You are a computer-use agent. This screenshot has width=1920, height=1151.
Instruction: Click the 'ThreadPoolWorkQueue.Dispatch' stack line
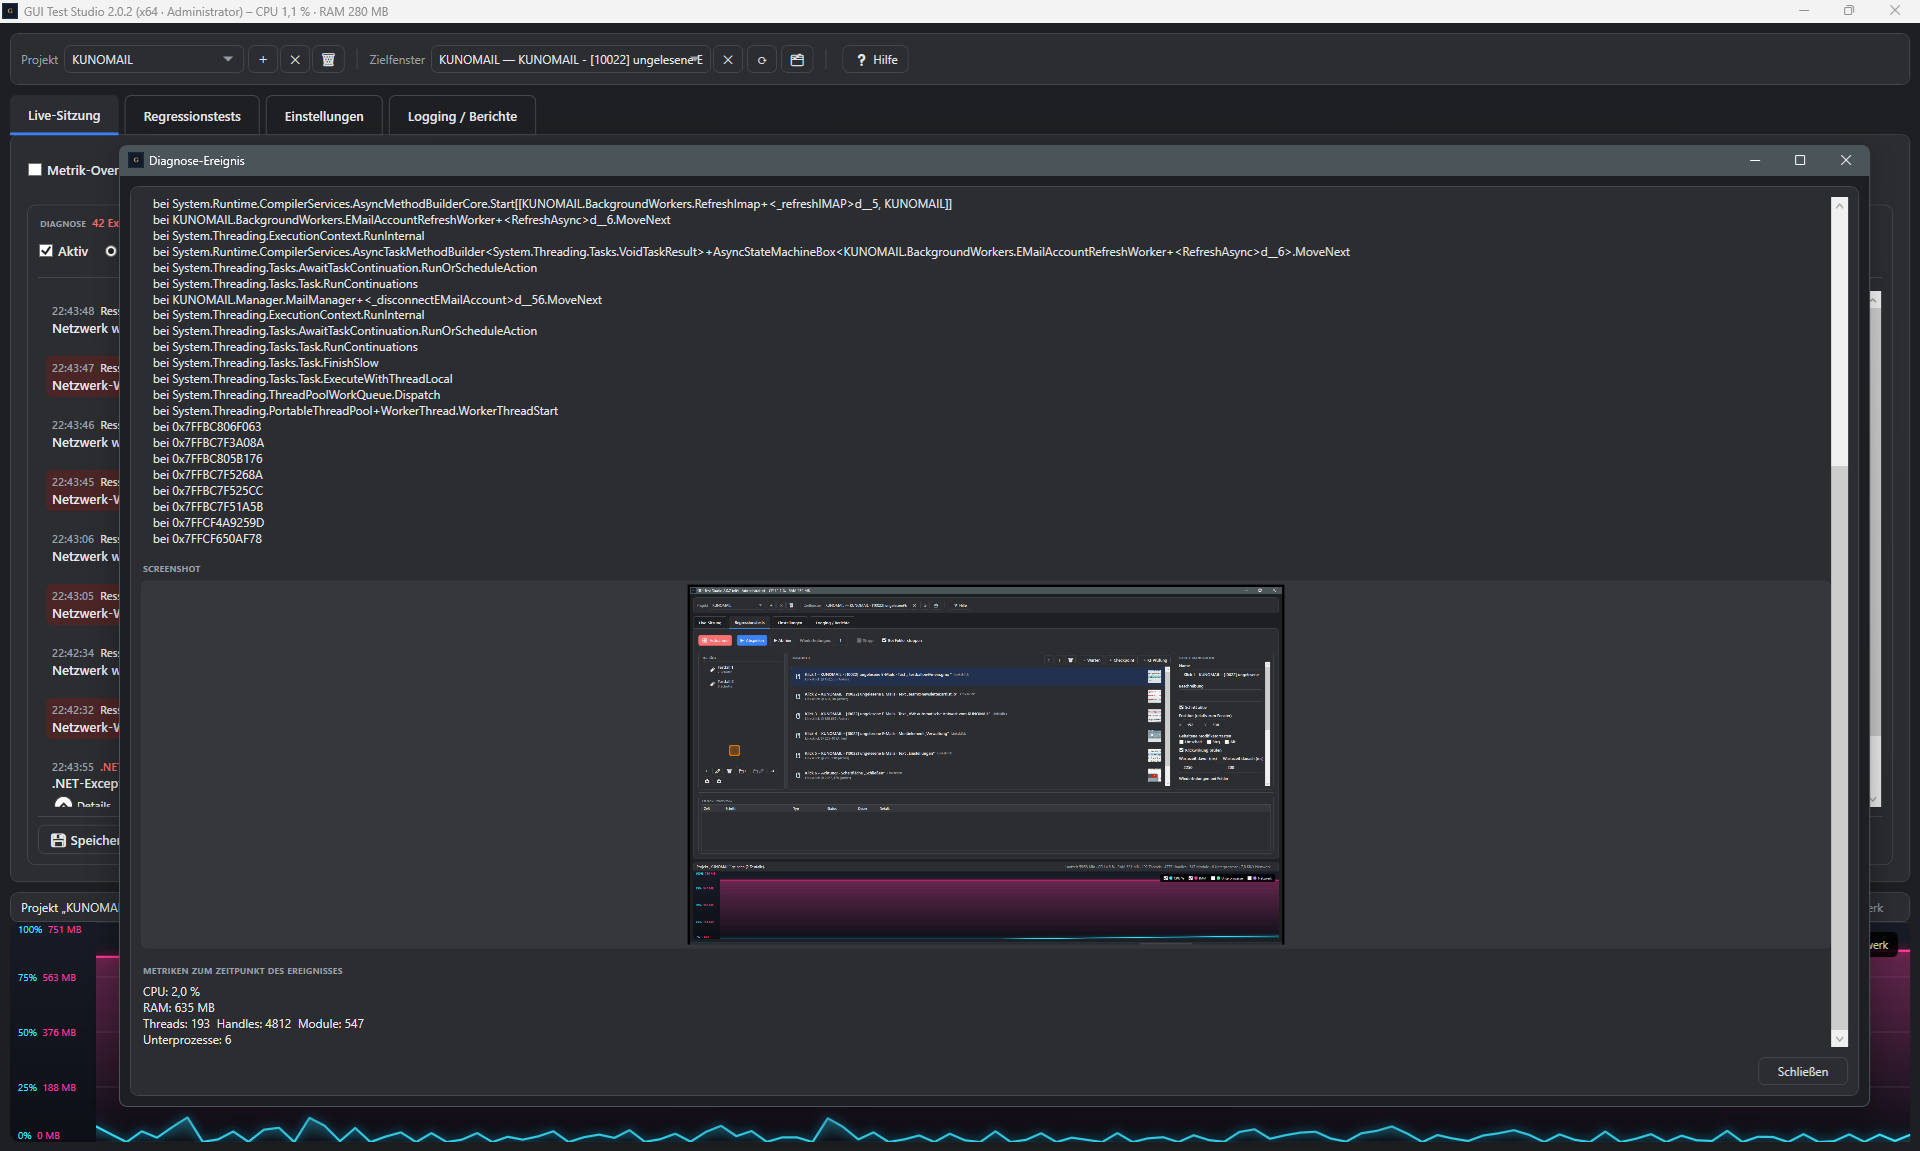296,395
